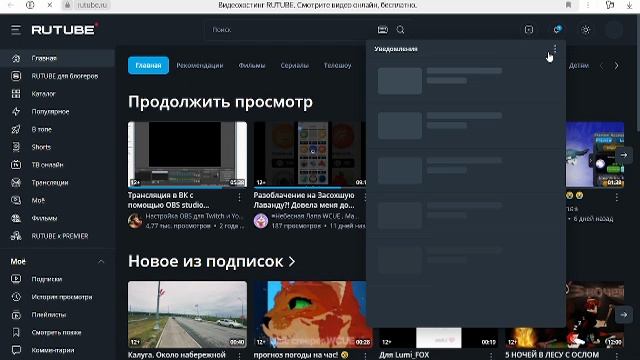Click browser stop loading X button
The image size is (640, 360).
click(x=49, y=5)
